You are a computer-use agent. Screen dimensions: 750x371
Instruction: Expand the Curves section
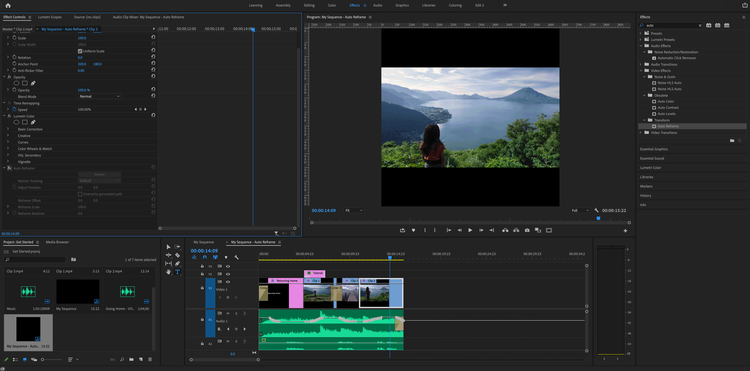8,142
